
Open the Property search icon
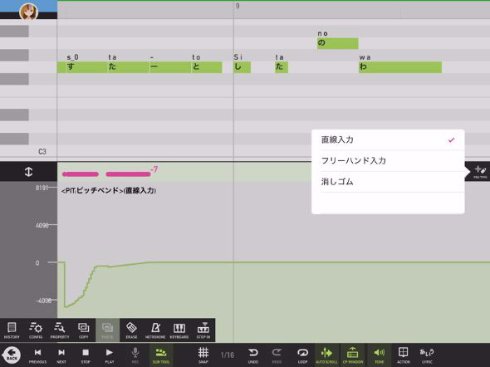pyautogui.click(x=60, y=330)
